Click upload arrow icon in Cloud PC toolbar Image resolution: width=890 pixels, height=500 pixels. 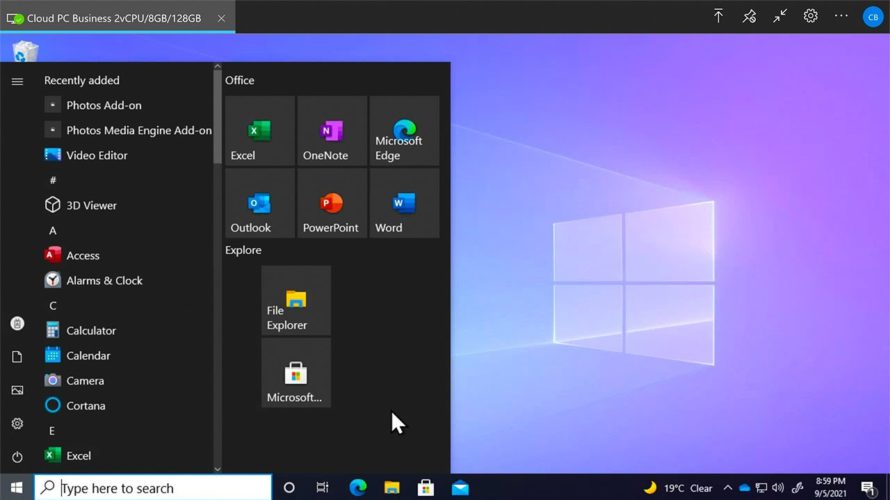click(718, 16)
